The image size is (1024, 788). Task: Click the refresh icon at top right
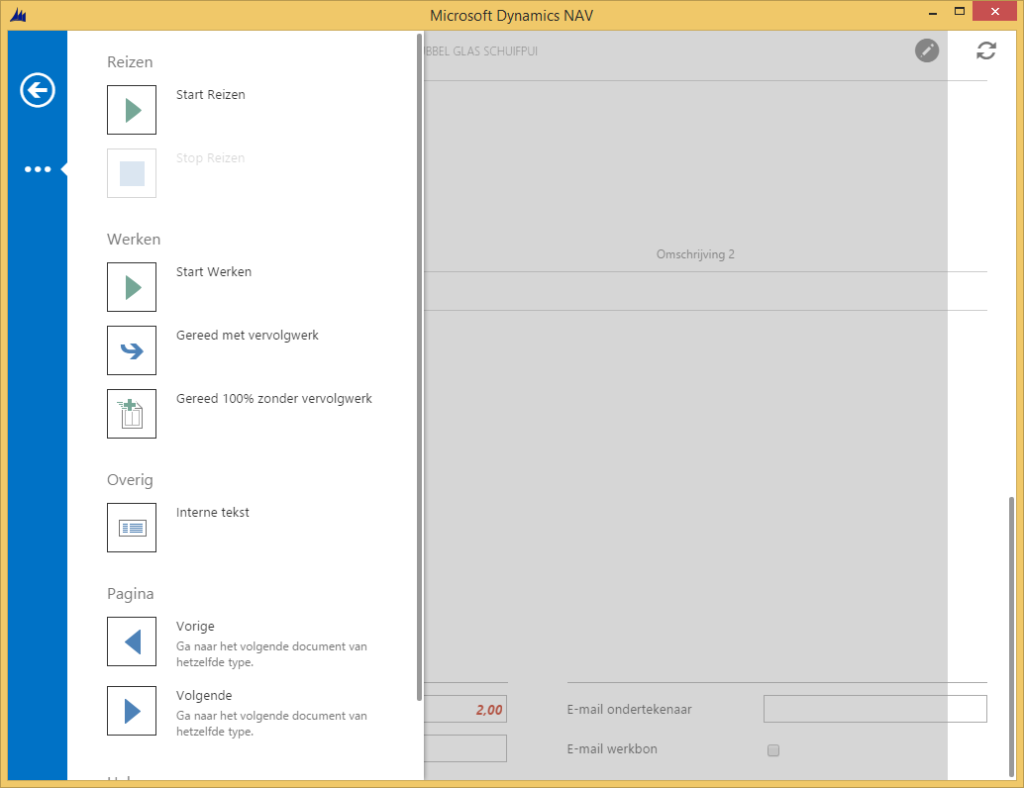click(x=986, y=50)
